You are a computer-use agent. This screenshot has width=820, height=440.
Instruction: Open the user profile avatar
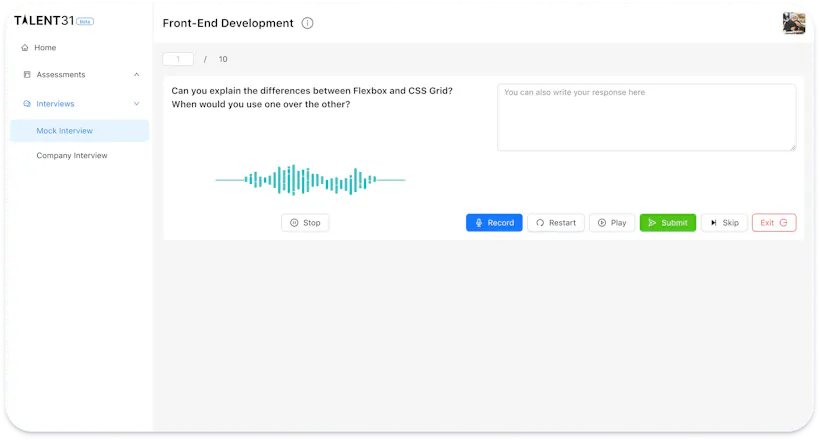point(793,23)
